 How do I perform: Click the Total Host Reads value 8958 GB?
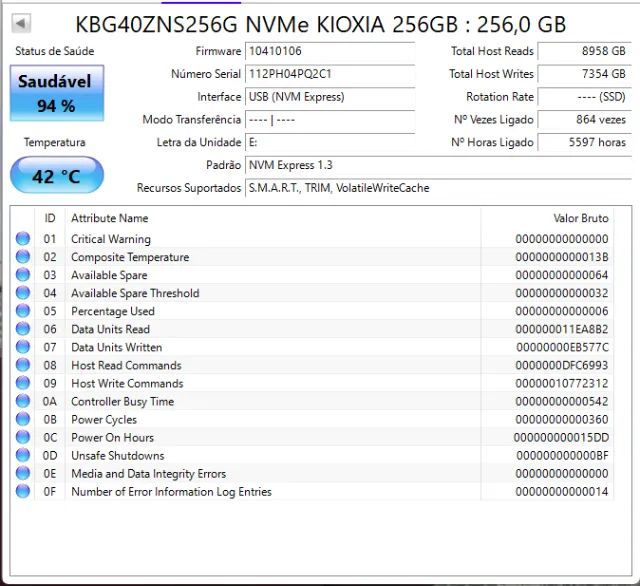(584, 51)
